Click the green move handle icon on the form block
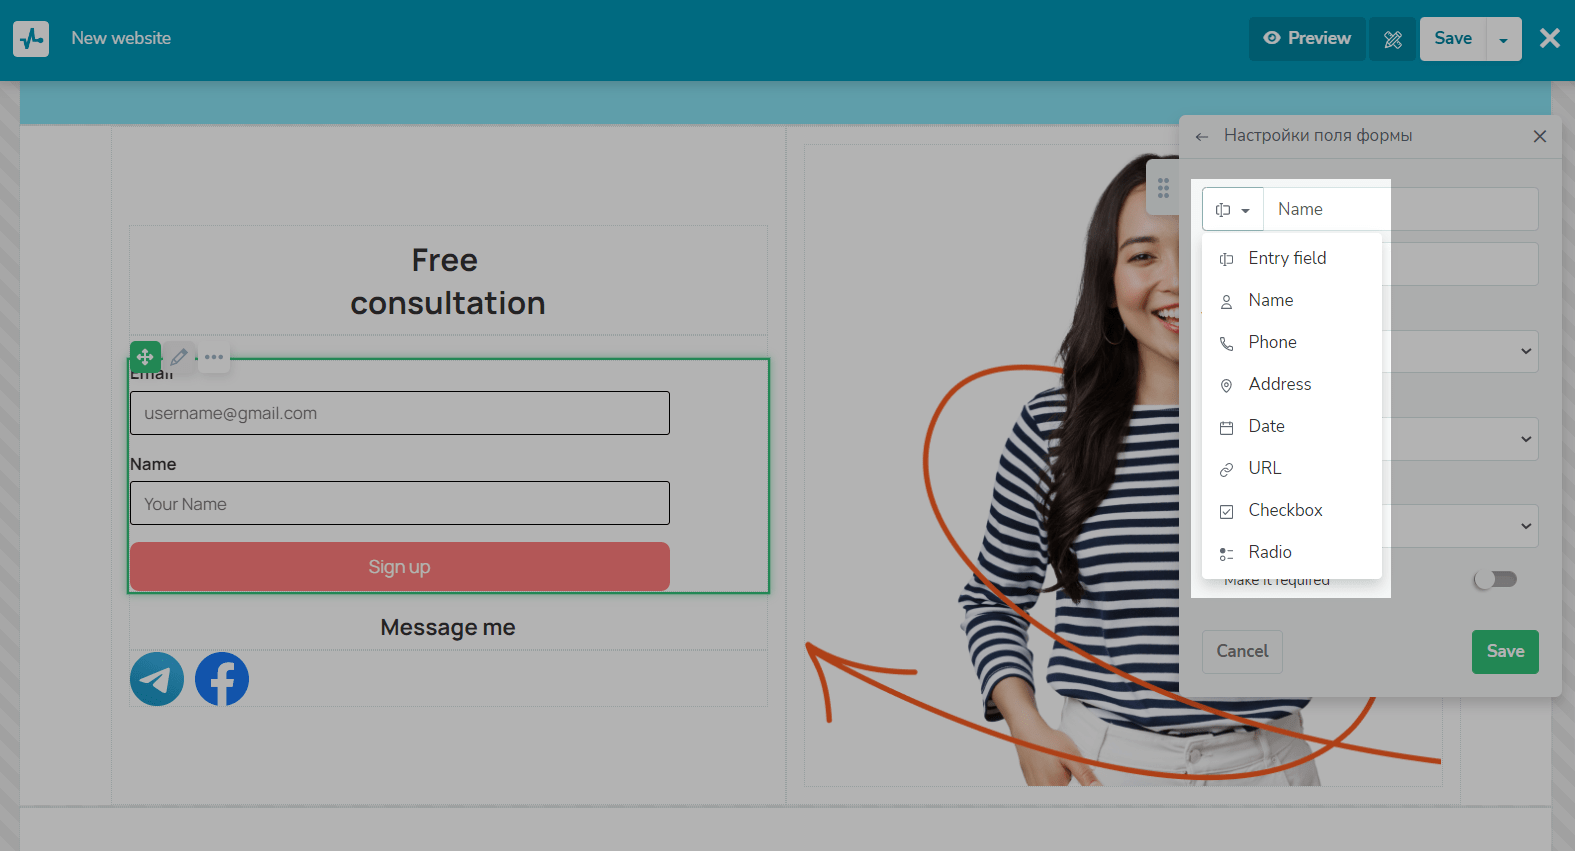Viewport: 1575px width, 851px height. click(x=145, y=357)
